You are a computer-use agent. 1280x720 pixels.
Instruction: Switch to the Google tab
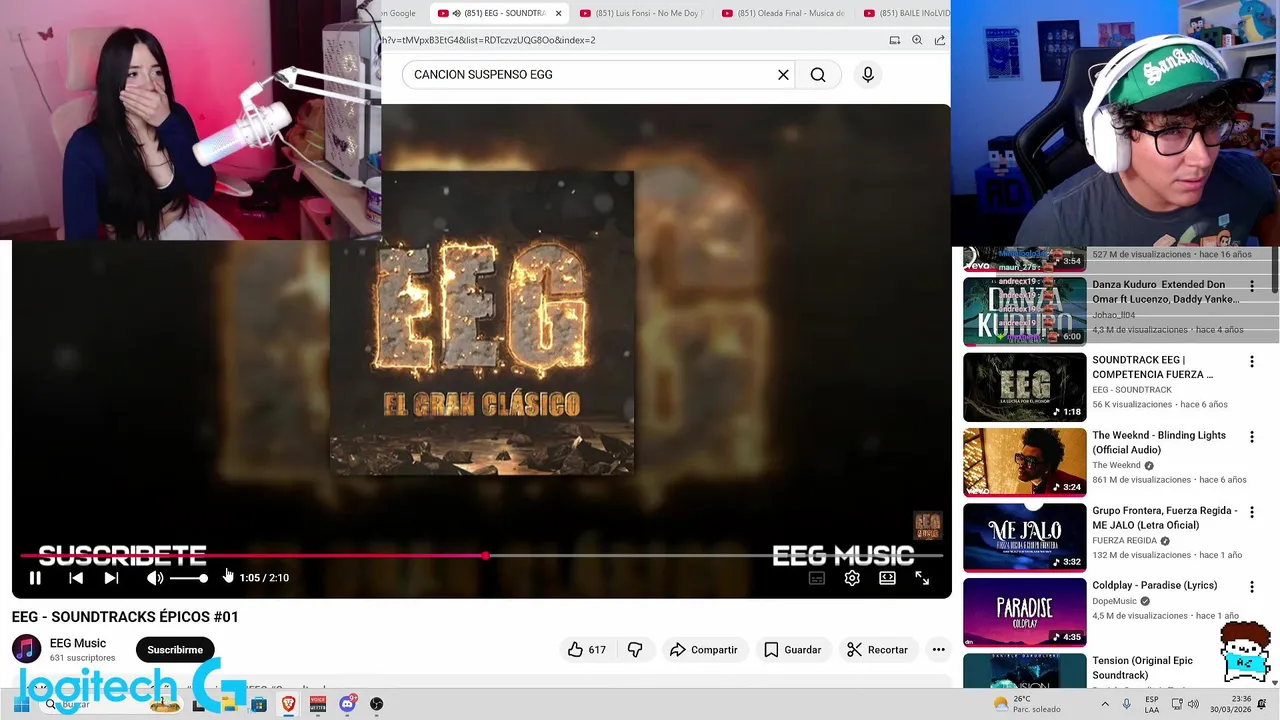(x=401, y=13)
